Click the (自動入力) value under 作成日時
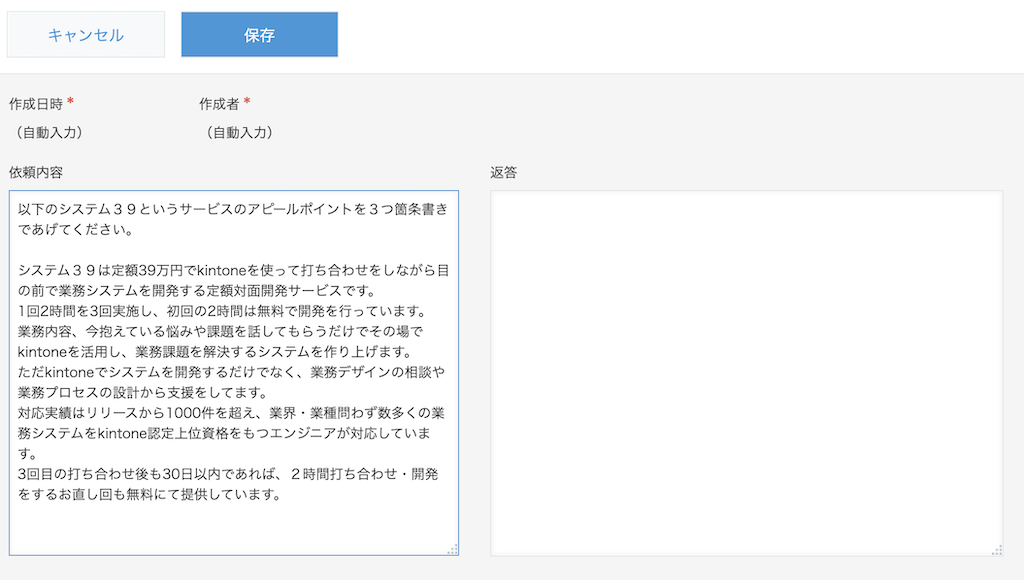The width and height of the screenshot is (1024, 580). (50, 133)
